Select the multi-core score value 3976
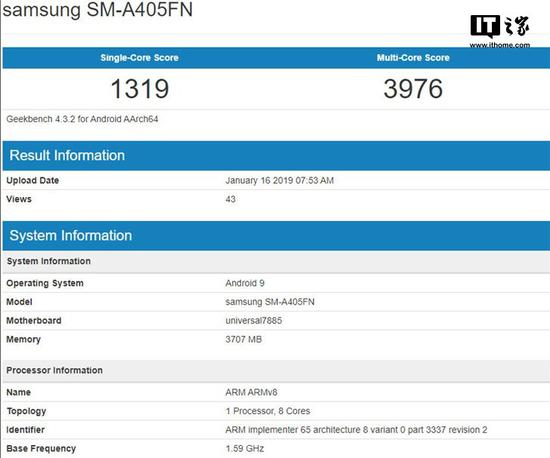550x458 pixels. tap(413, 89)
